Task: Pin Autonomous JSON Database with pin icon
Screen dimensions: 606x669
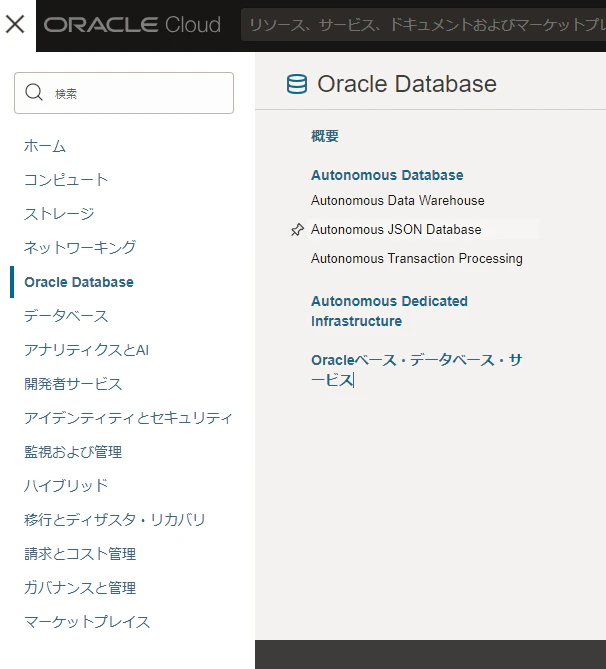Action: tap(297, 230)
